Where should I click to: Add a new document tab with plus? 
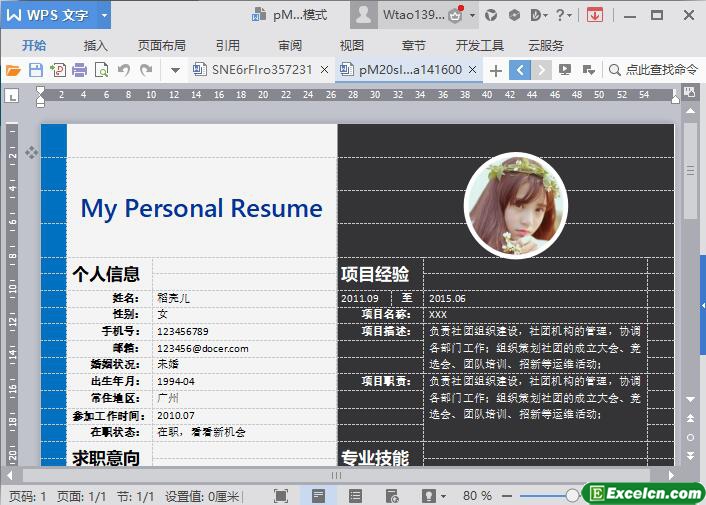(x=495, y=70)
